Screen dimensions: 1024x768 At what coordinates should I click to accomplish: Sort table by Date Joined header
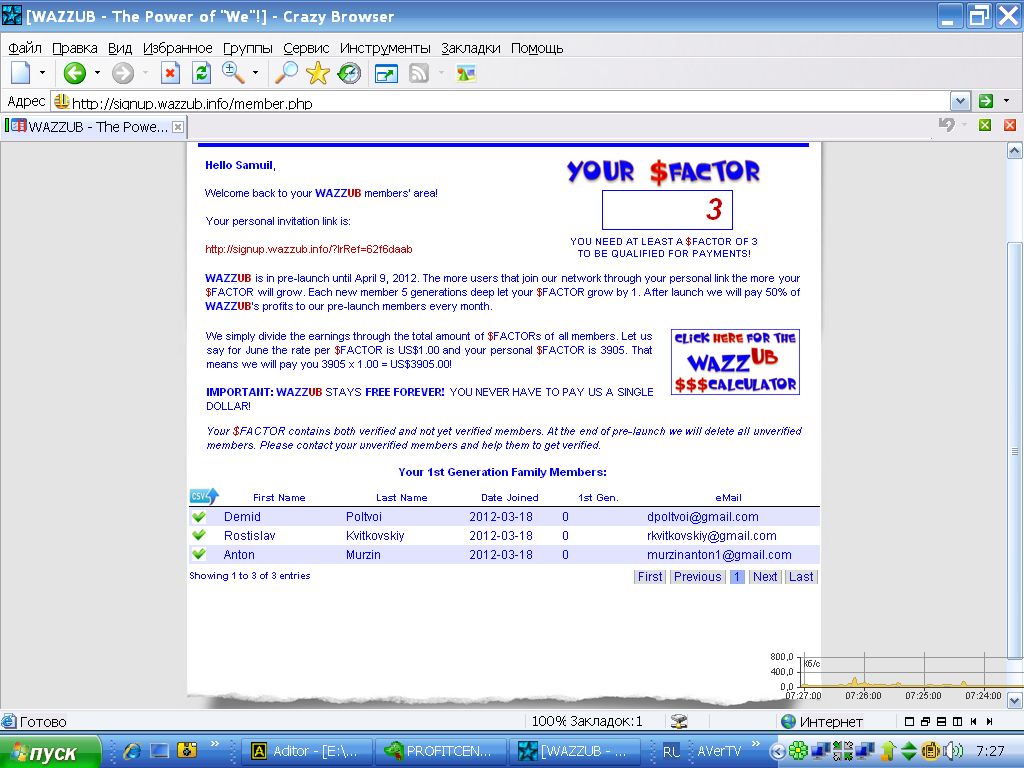point(509,498)
